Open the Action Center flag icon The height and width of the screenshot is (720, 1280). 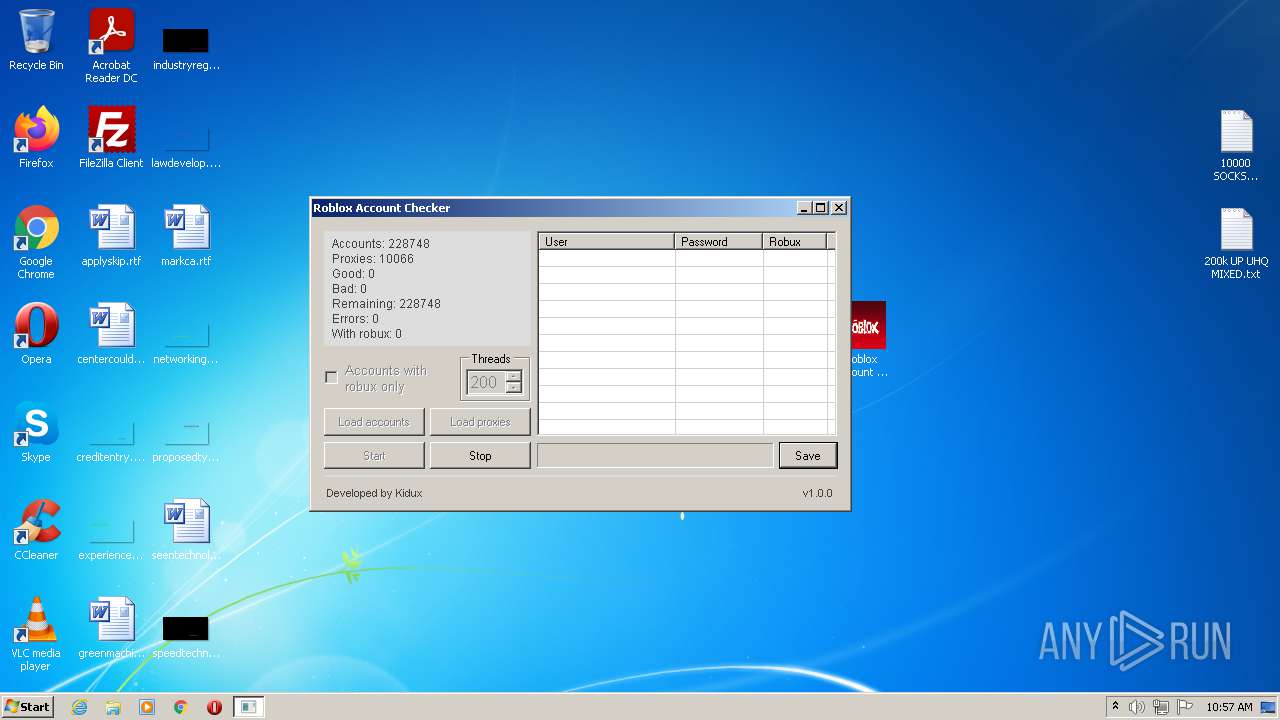point(1185,707)
